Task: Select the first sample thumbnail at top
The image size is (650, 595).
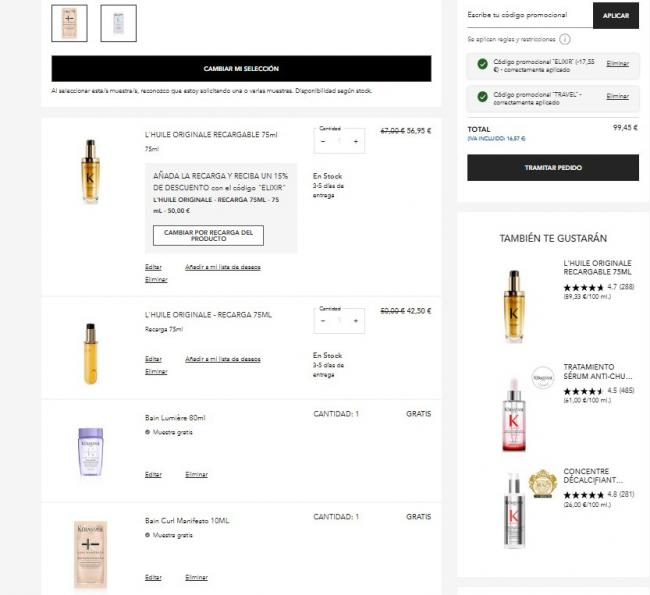Action: click(x=69, y=23)
